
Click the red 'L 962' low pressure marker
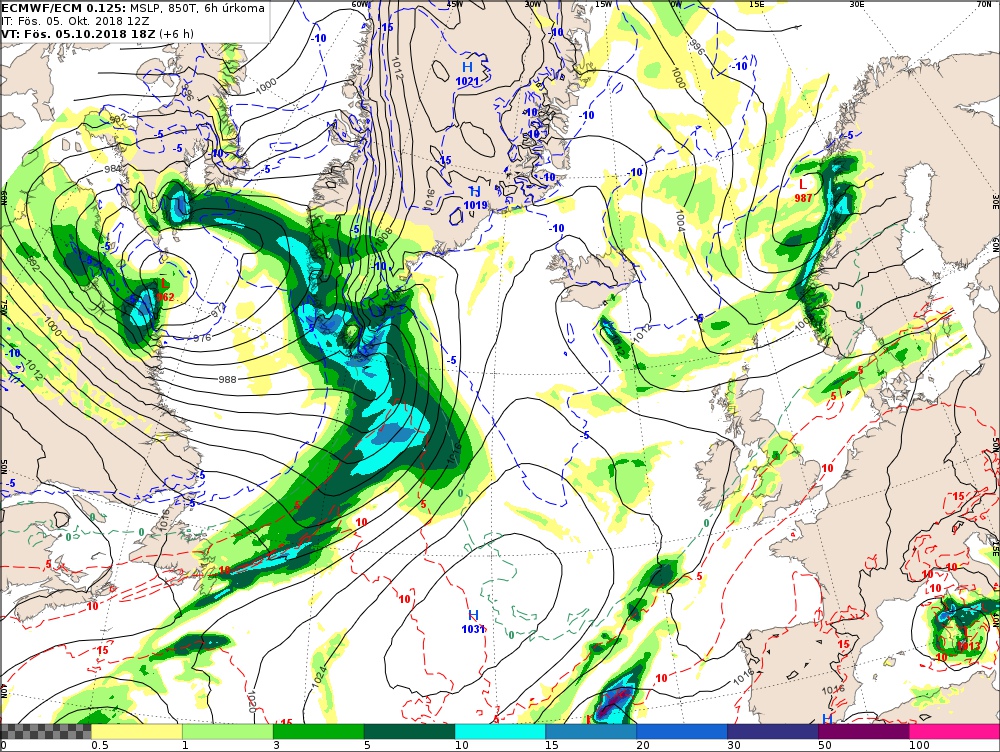(x=165, y=290)
